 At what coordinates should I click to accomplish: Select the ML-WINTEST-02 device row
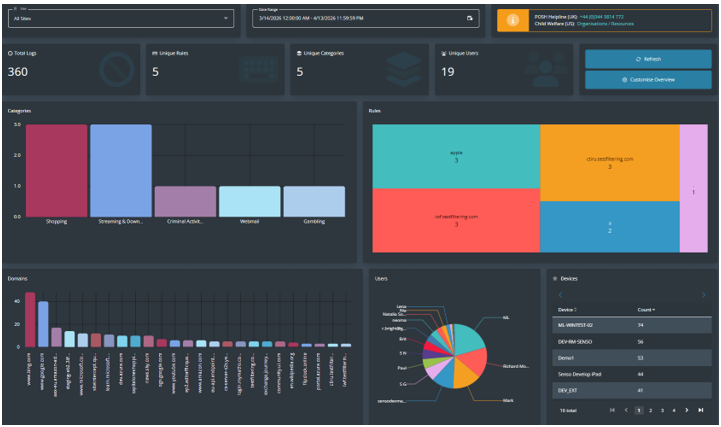632,325
